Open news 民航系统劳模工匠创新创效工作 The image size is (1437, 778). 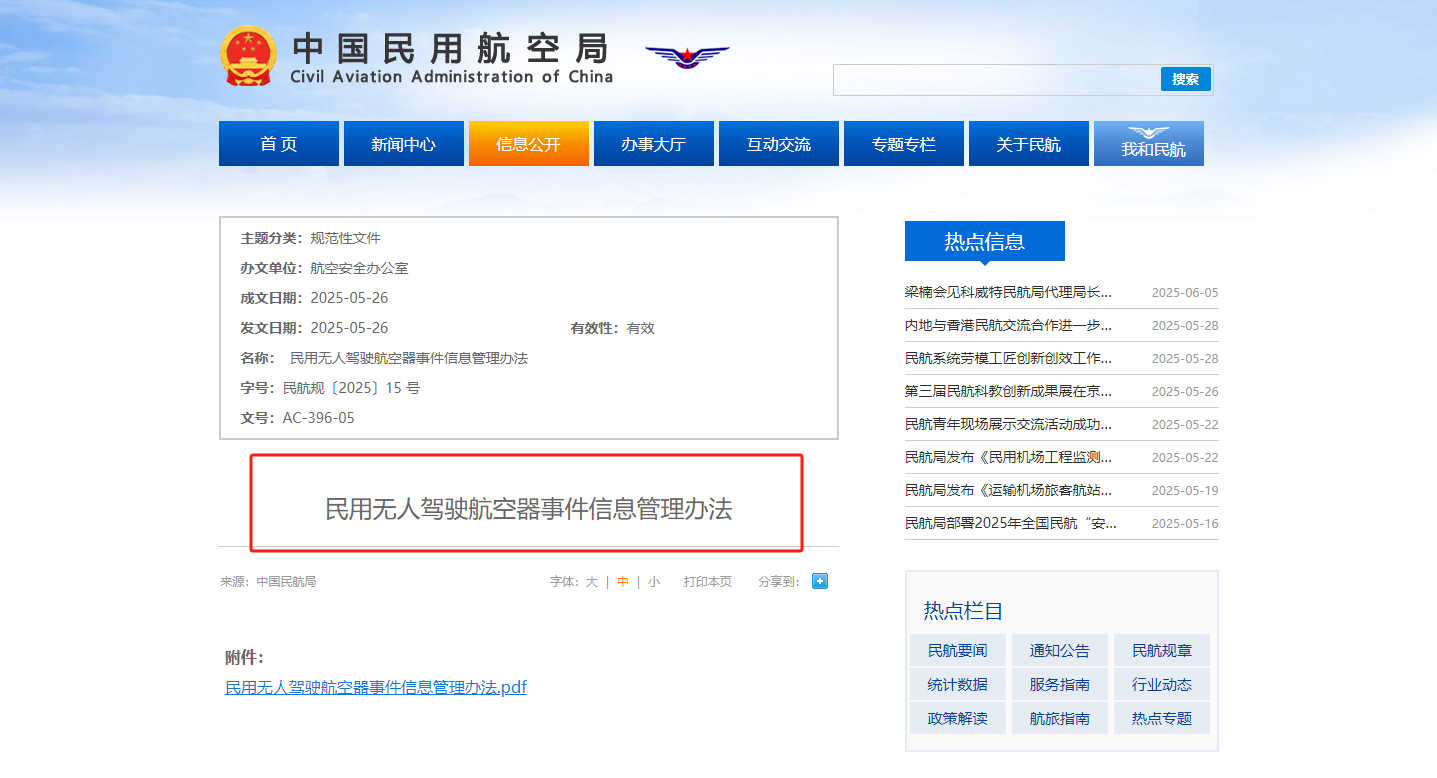(1008, 358)
